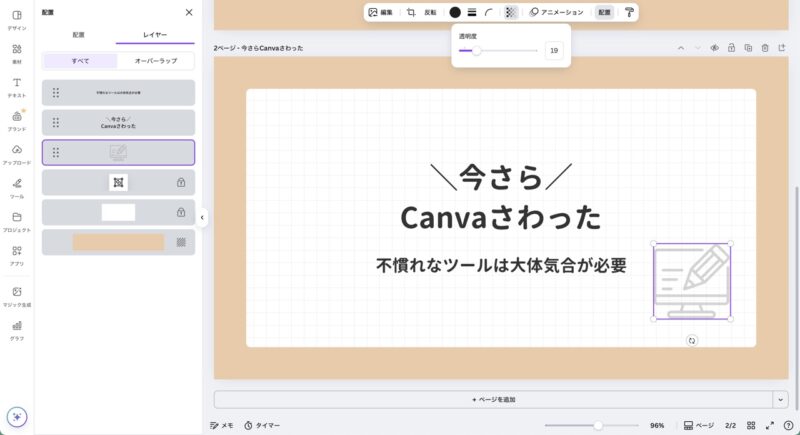Select the locked grid pattern layer
Screen dimensions: 800x435
pos(118,183)
